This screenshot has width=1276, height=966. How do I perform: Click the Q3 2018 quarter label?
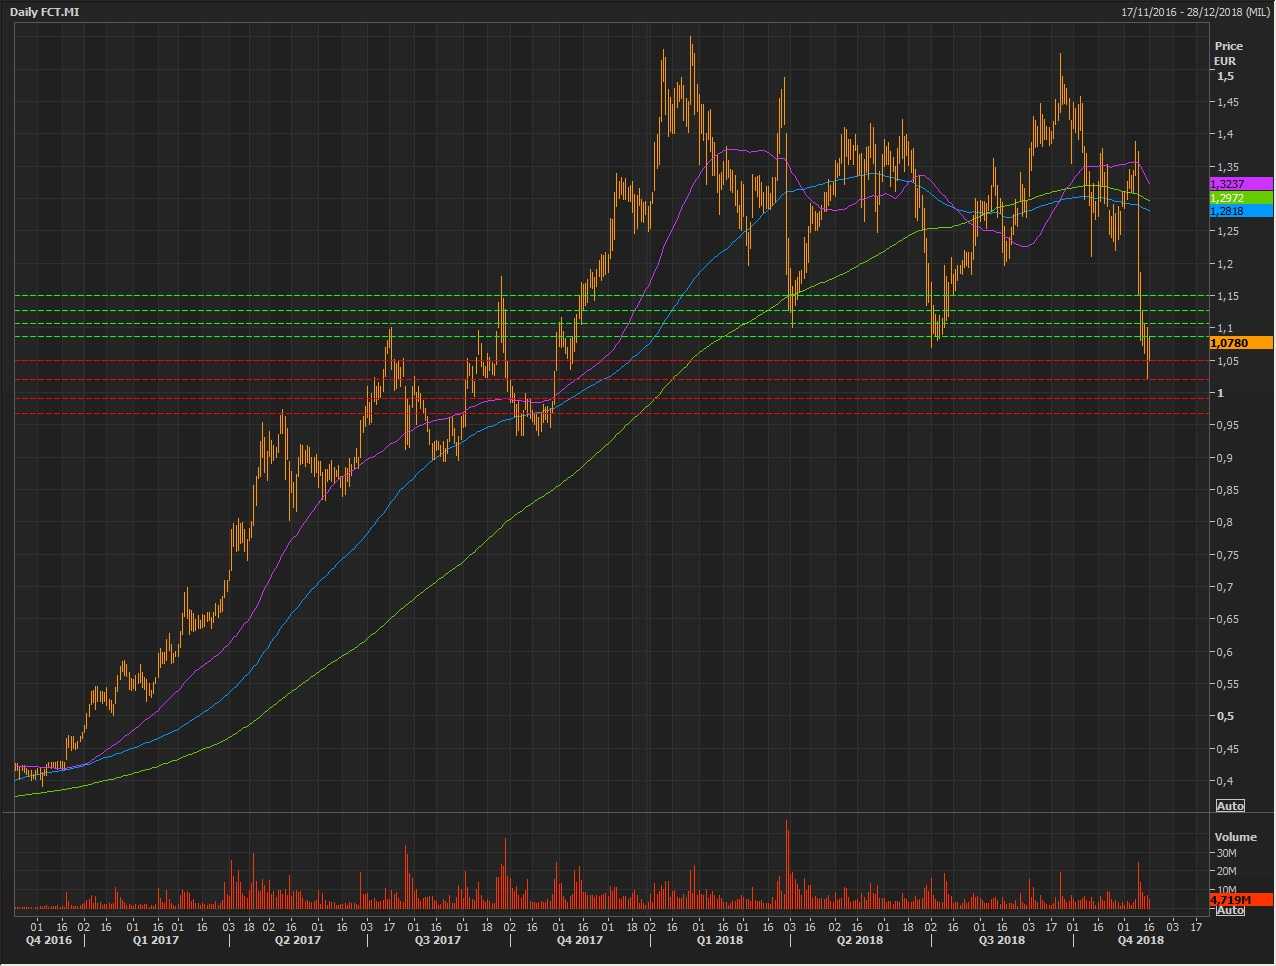[1002, 940]
